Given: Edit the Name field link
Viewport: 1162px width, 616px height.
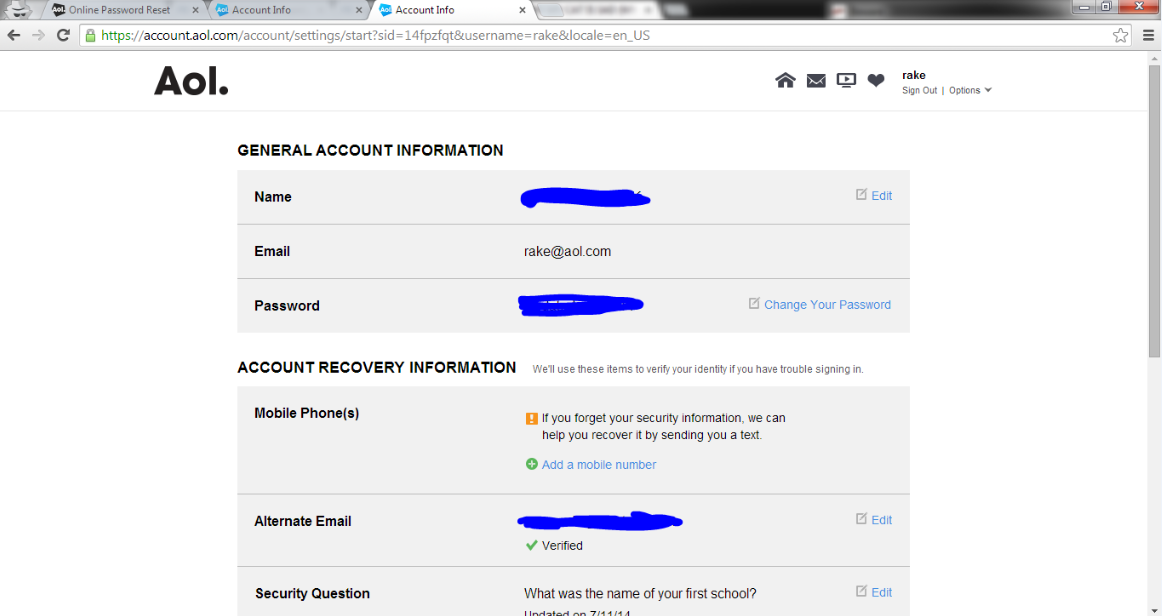Looking at the screenshot, I should pos(881,196).
